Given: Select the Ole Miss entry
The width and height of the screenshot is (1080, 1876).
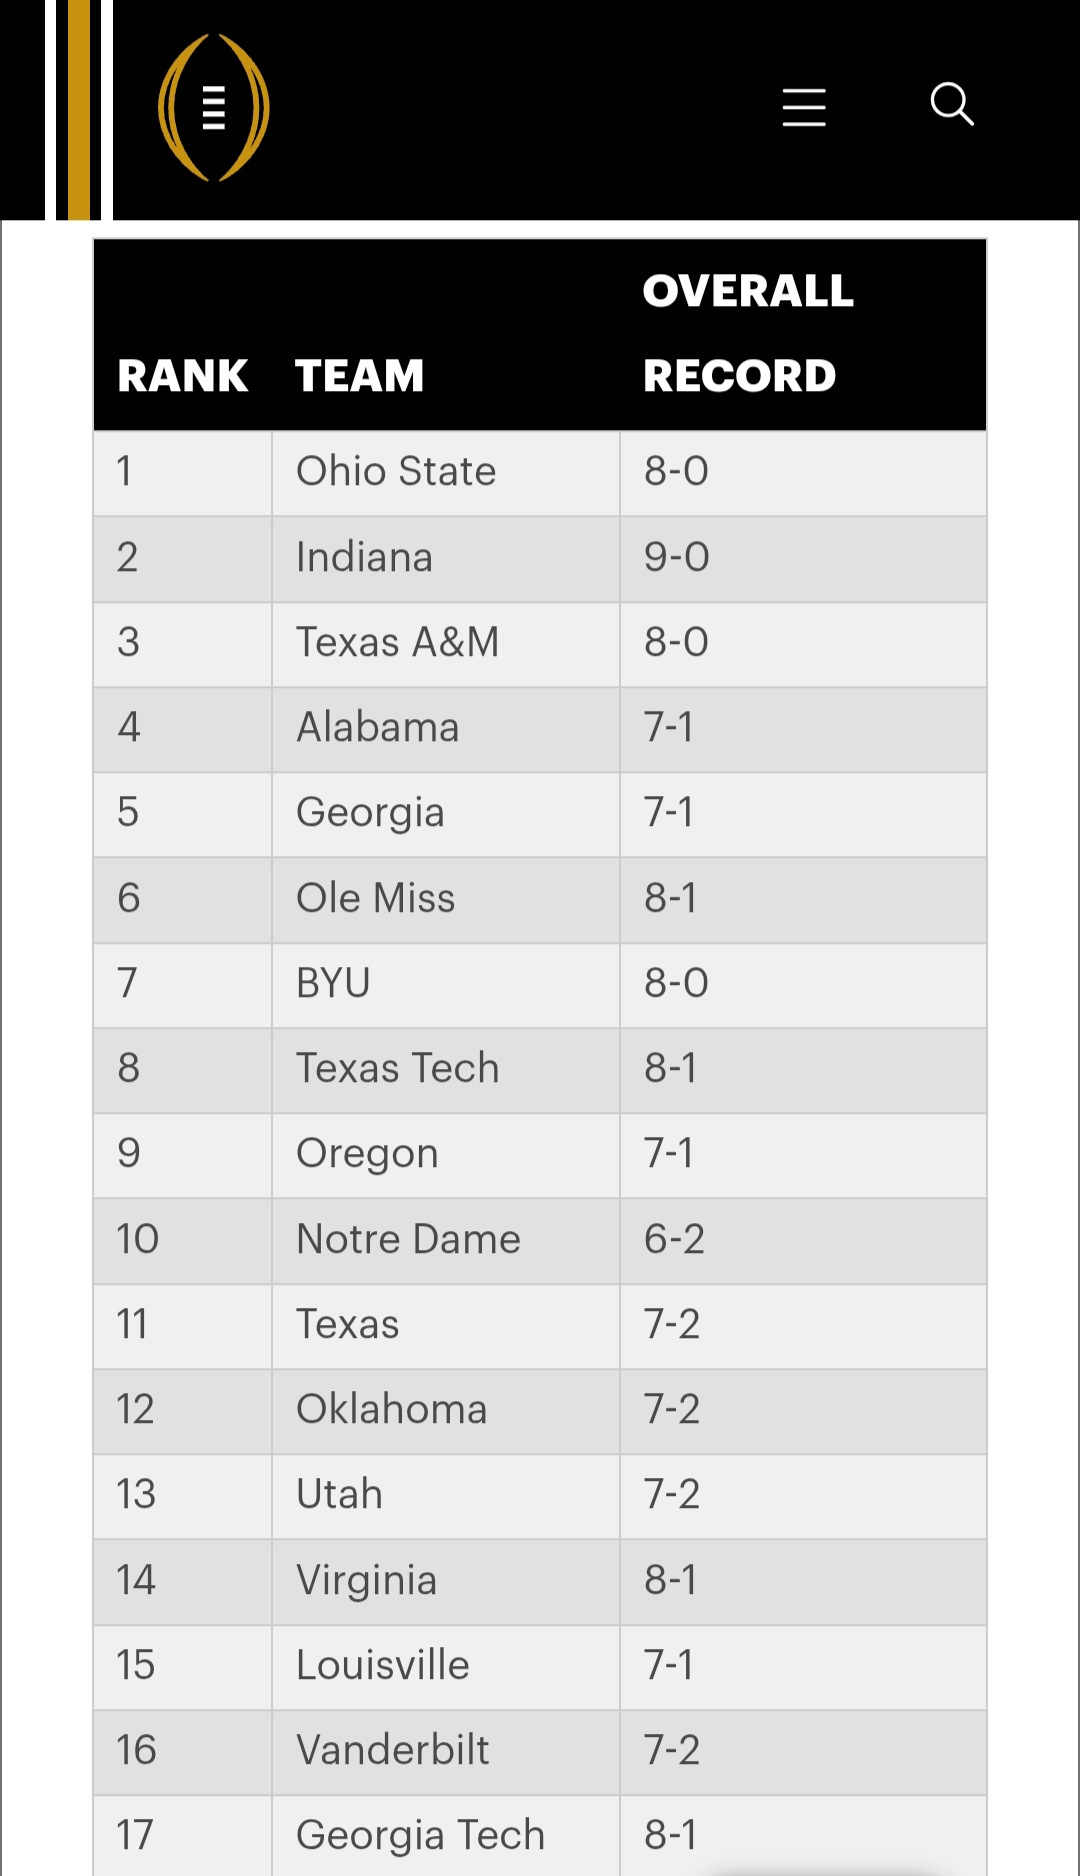Looking at the screenshot, I should (375, 898).
